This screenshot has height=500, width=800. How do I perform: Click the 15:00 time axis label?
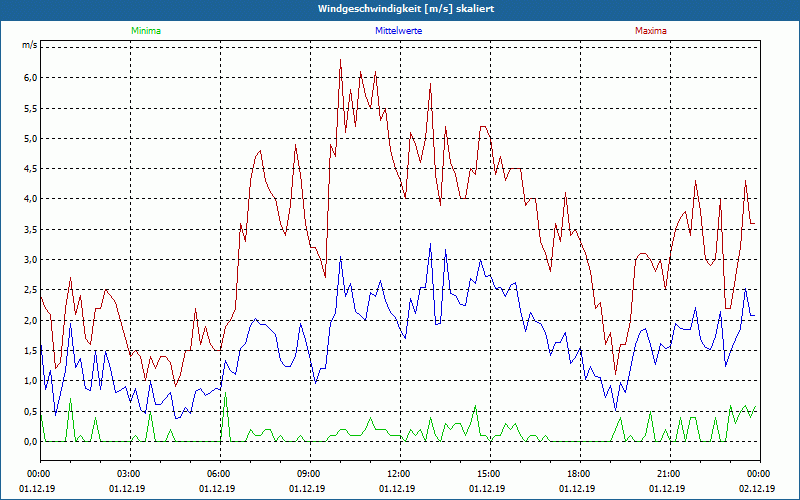click(x=490, y=474)
